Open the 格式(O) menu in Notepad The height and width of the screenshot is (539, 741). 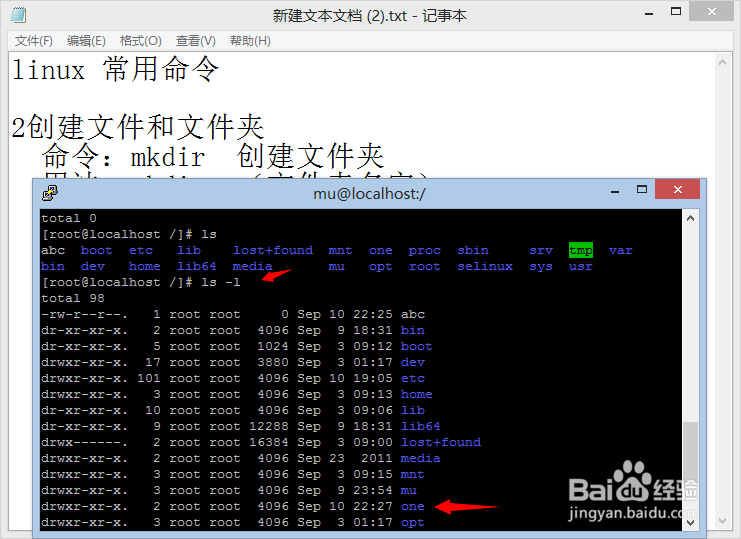pos(141,41)
